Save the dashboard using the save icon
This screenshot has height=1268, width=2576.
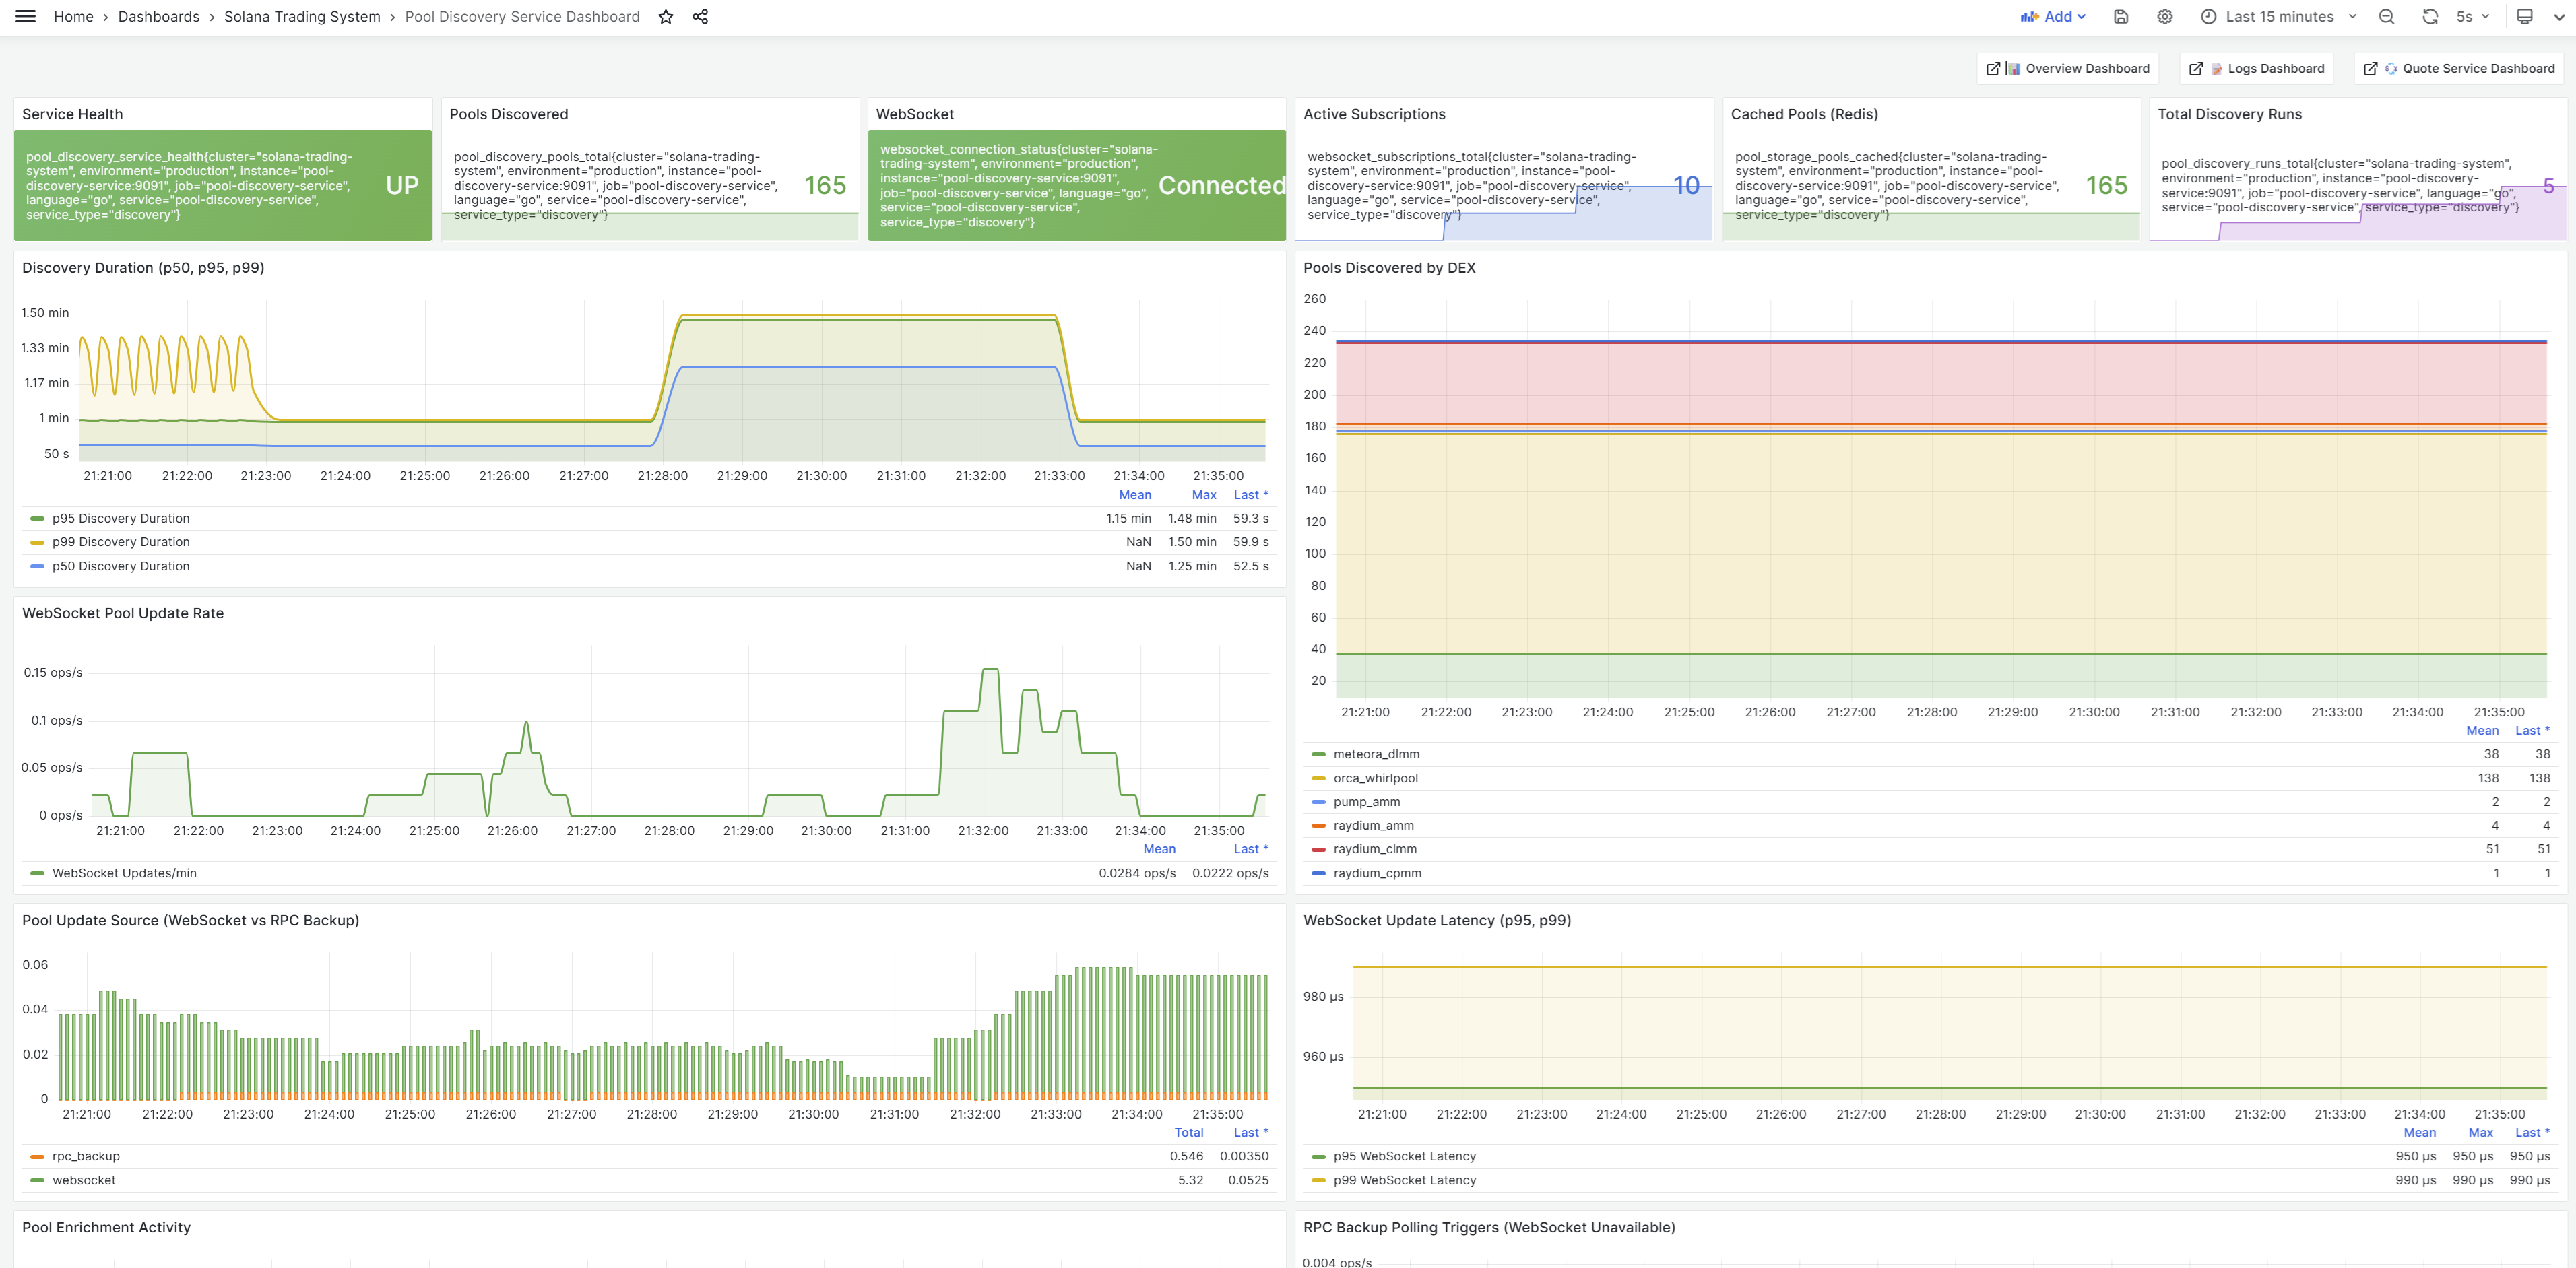pyautogui.click(x=2121, y=16)
